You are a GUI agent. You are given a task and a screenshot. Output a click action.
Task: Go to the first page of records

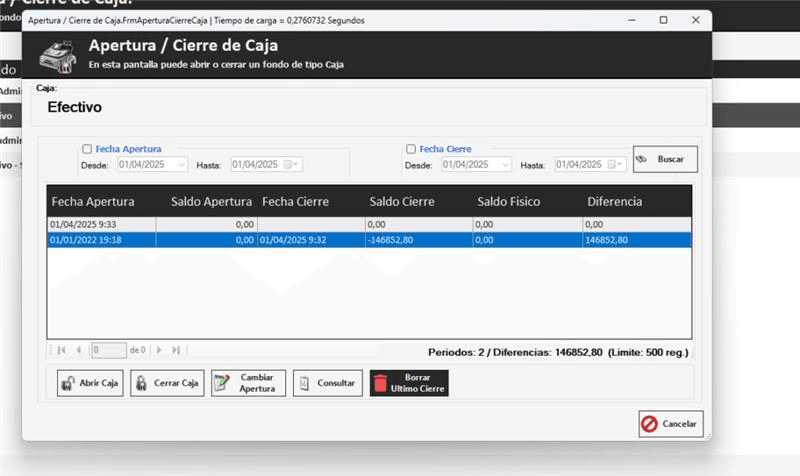61,350
